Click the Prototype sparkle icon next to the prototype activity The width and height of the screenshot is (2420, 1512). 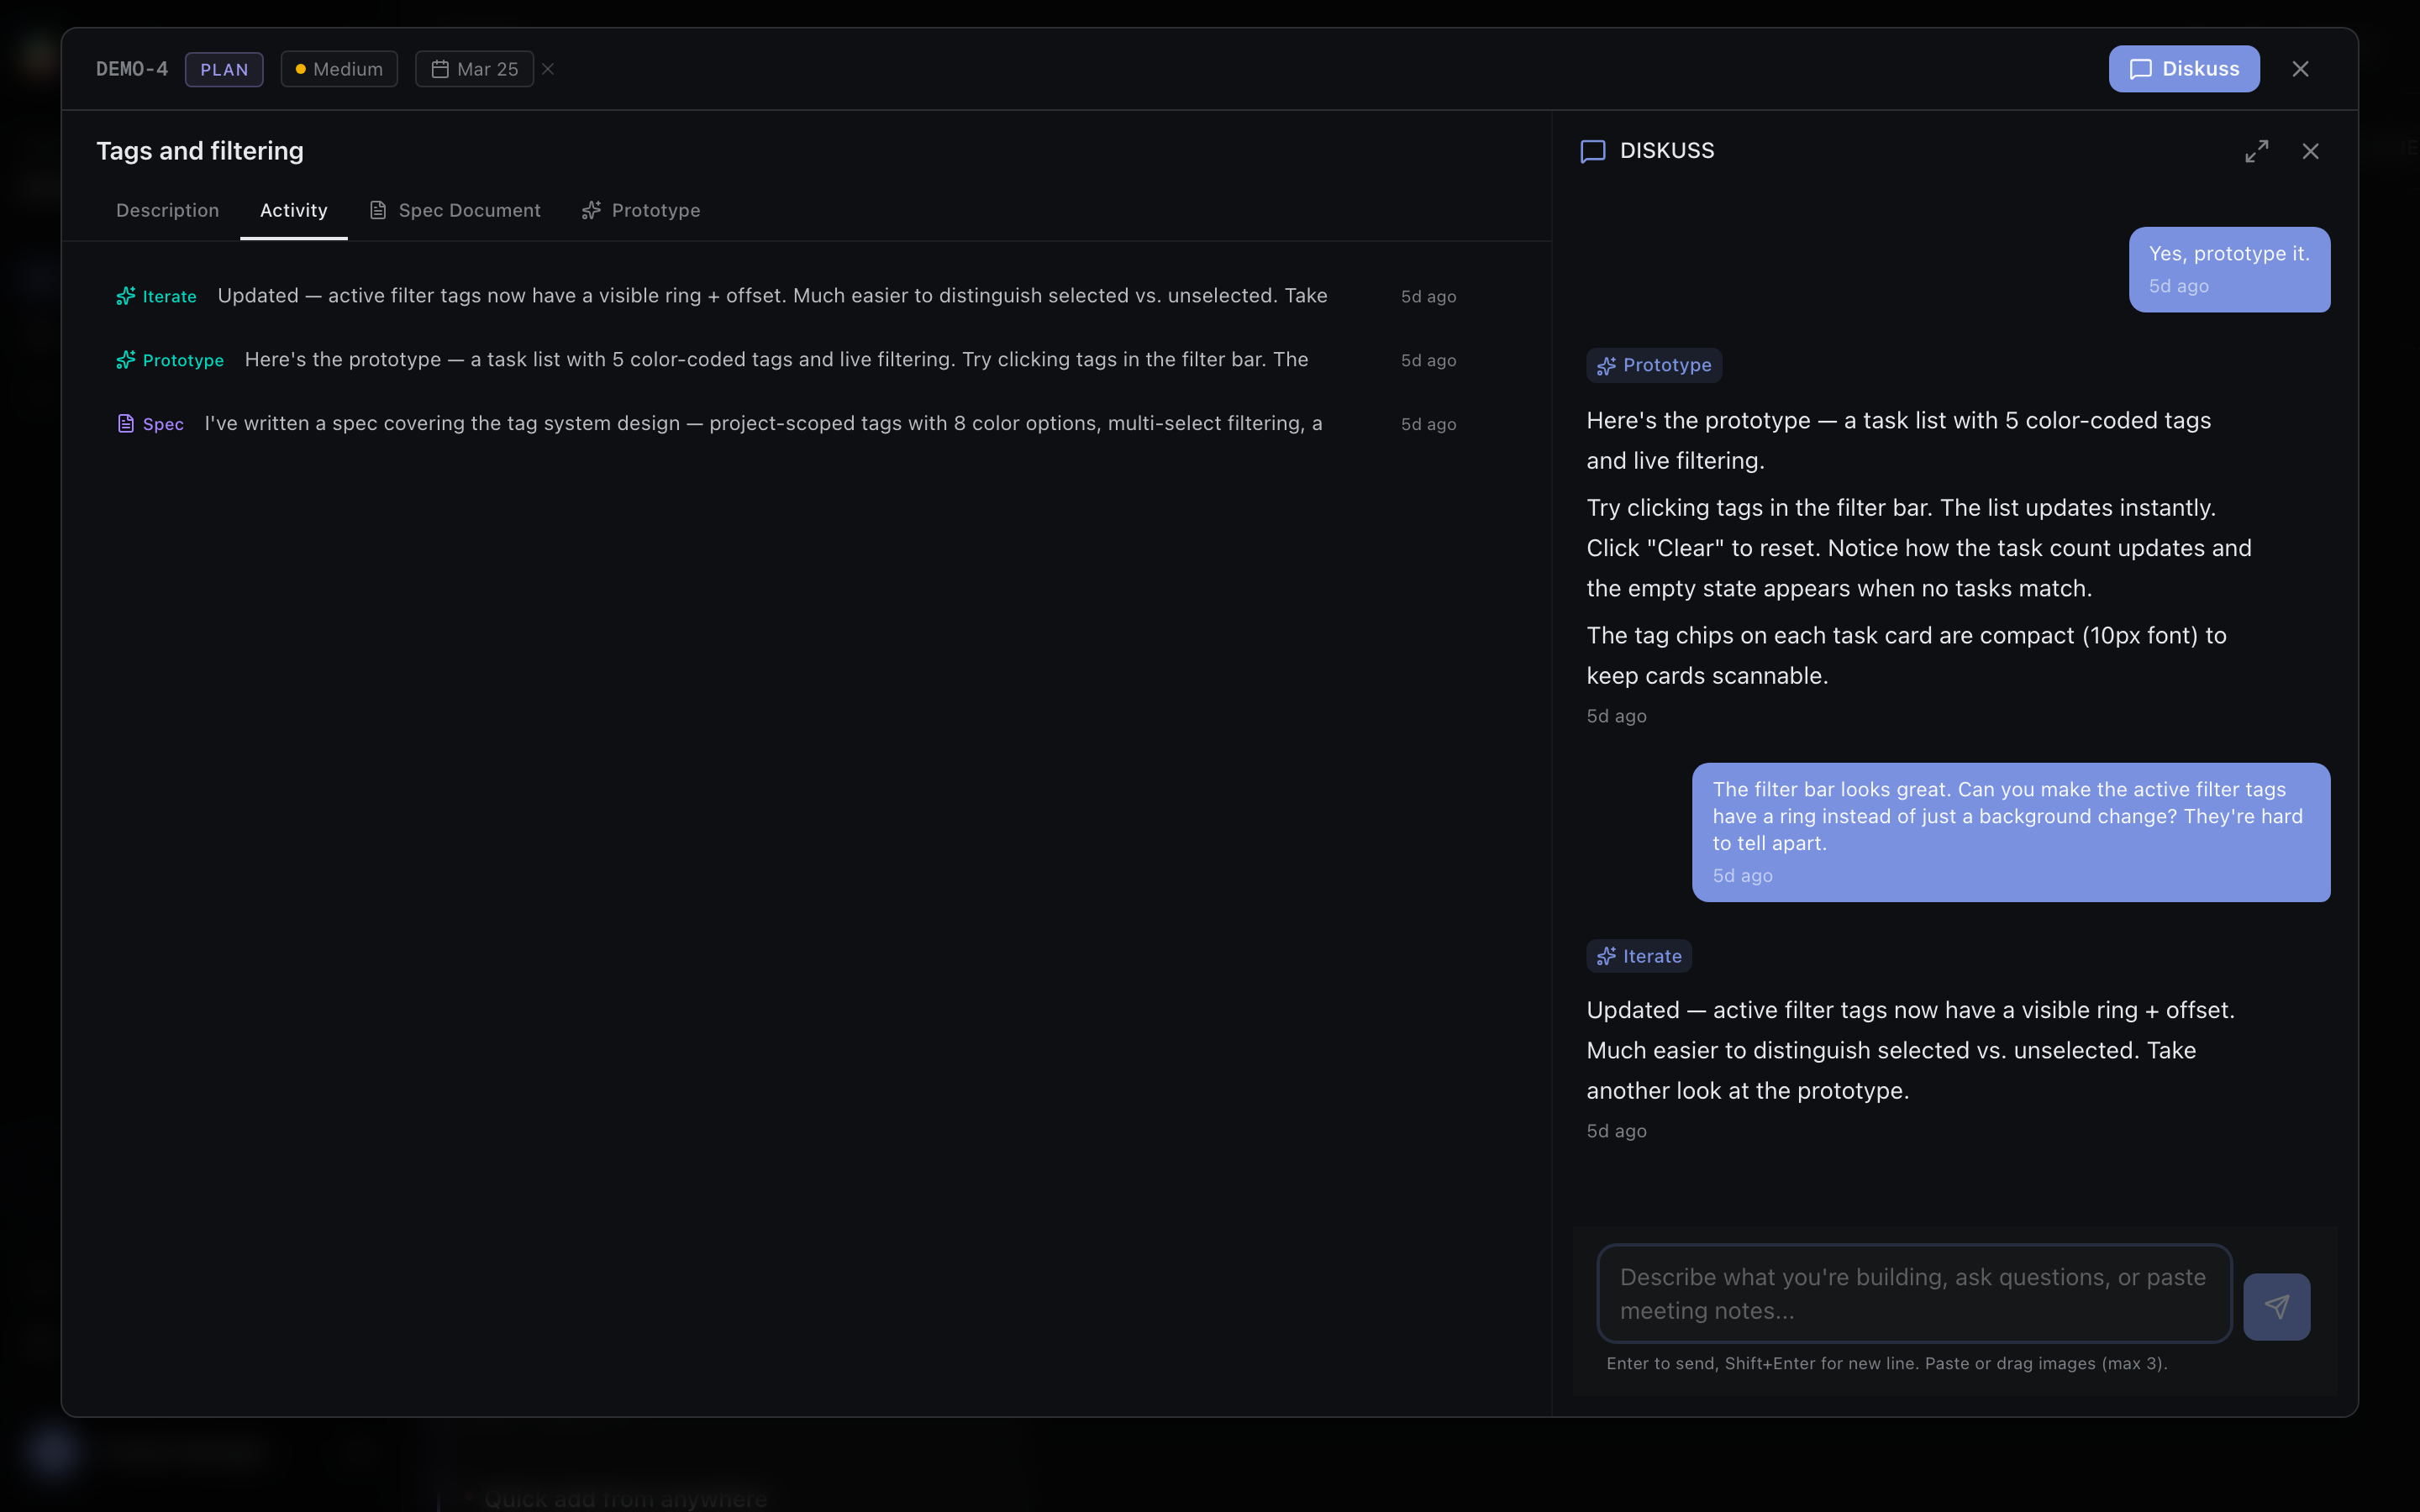(x=126, y=360)
